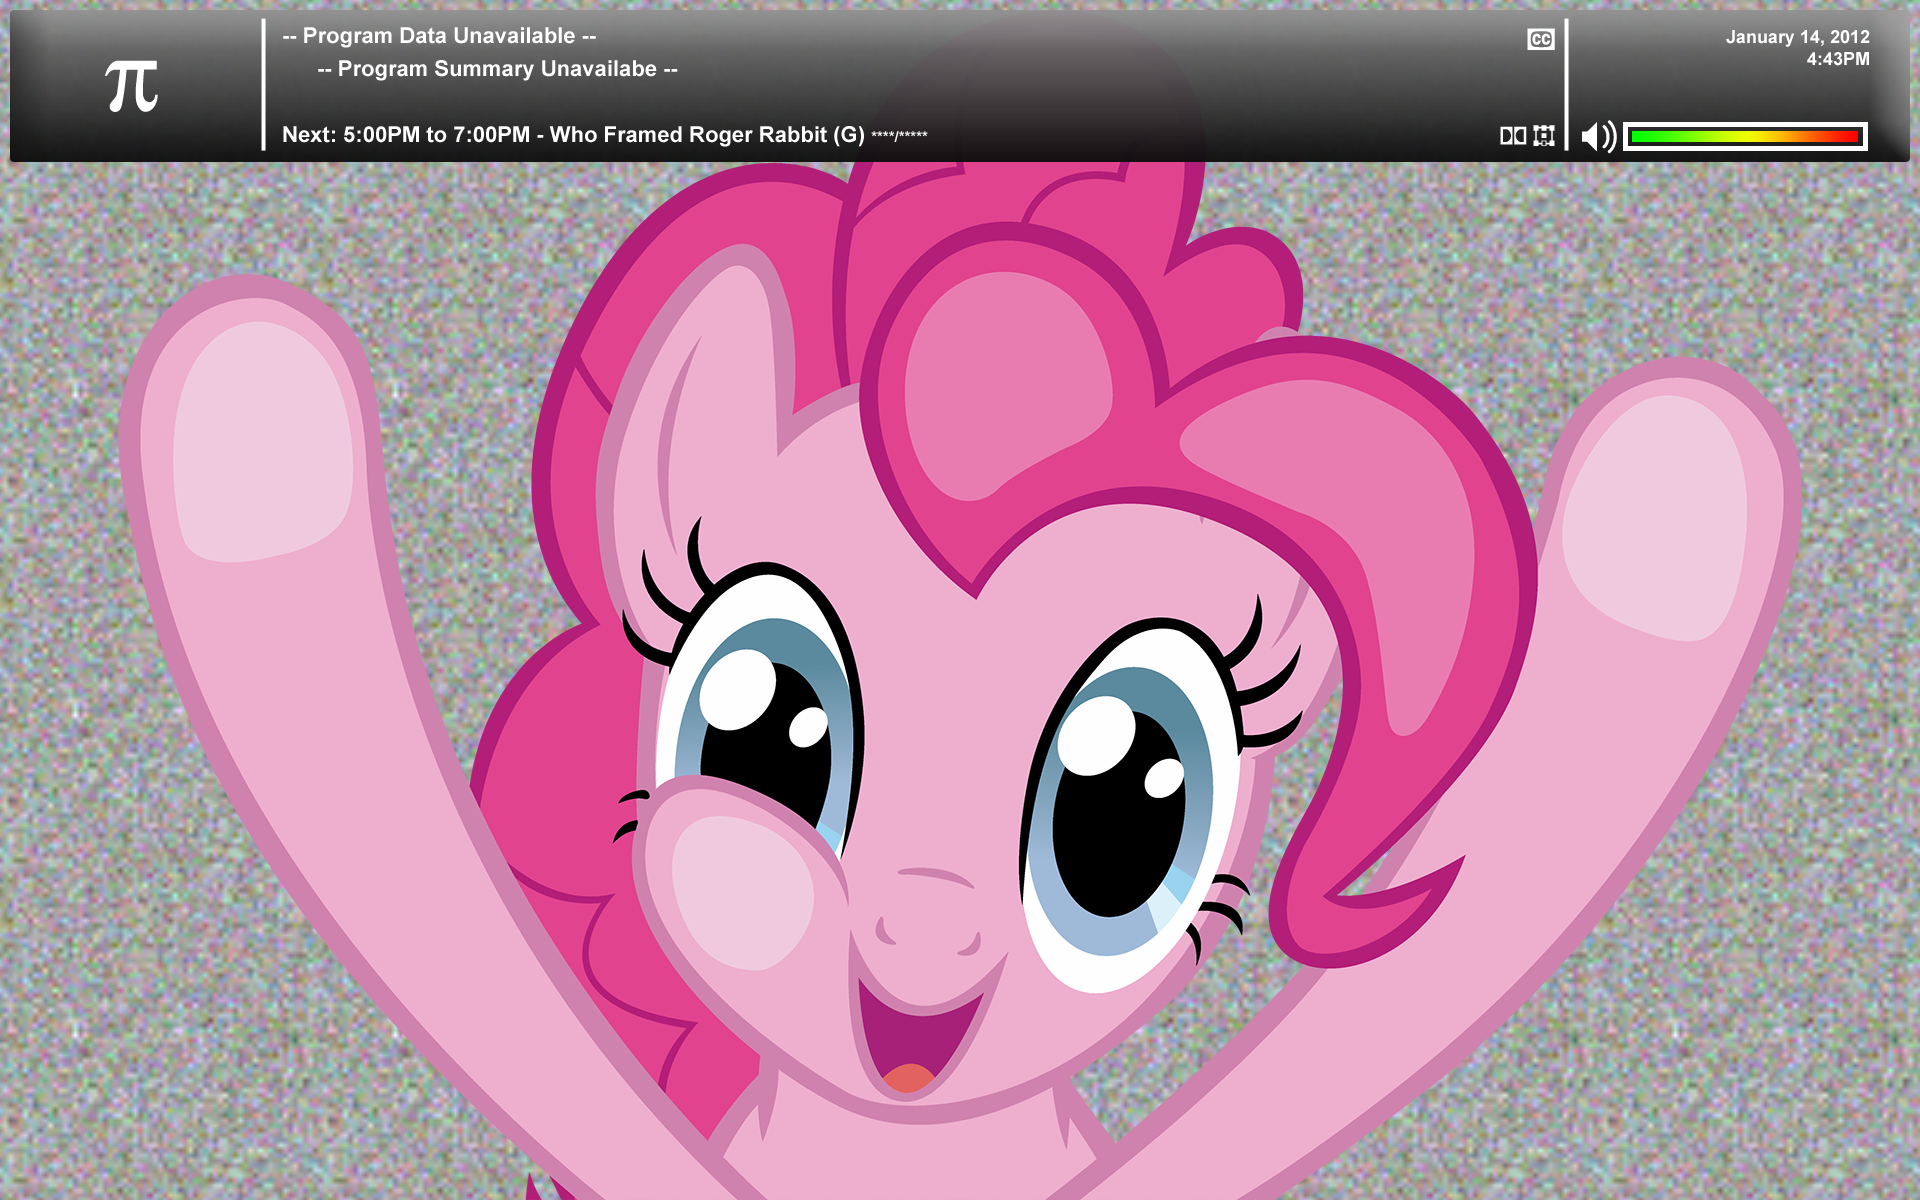Click the Dolby Digital audio icon
The height and width of the screenshot is (1200, 1920).
1512,135
